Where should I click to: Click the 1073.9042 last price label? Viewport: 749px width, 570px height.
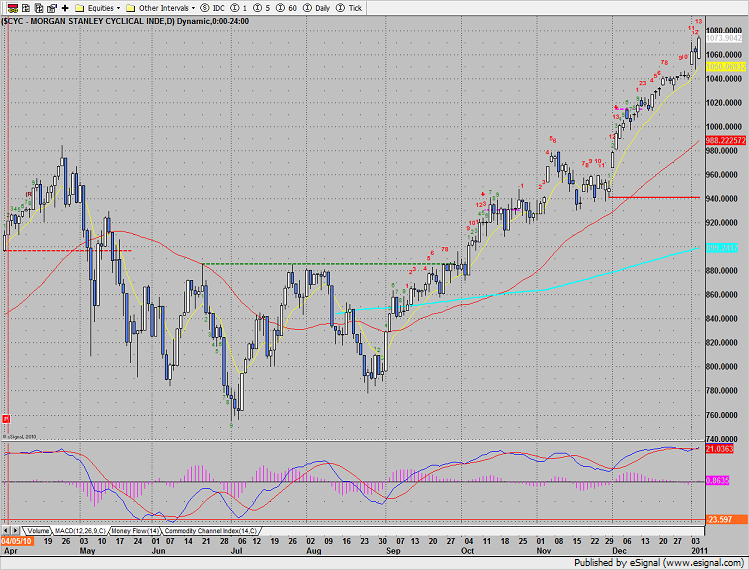[724, 38]
